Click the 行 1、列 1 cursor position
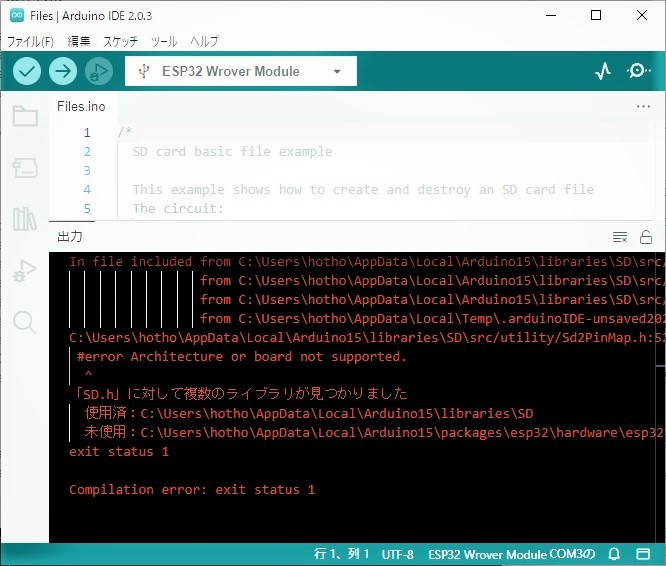666x566 pixels. [341, 554]
